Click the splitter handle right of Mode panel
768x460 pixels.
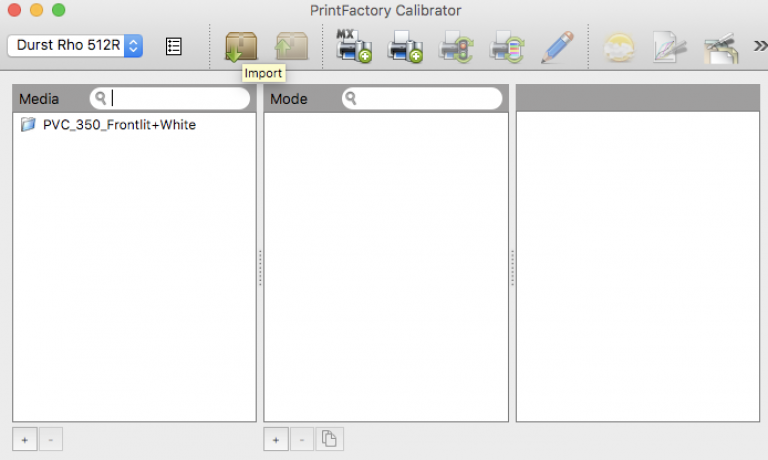pyautogui.click(x=512, y=267)
